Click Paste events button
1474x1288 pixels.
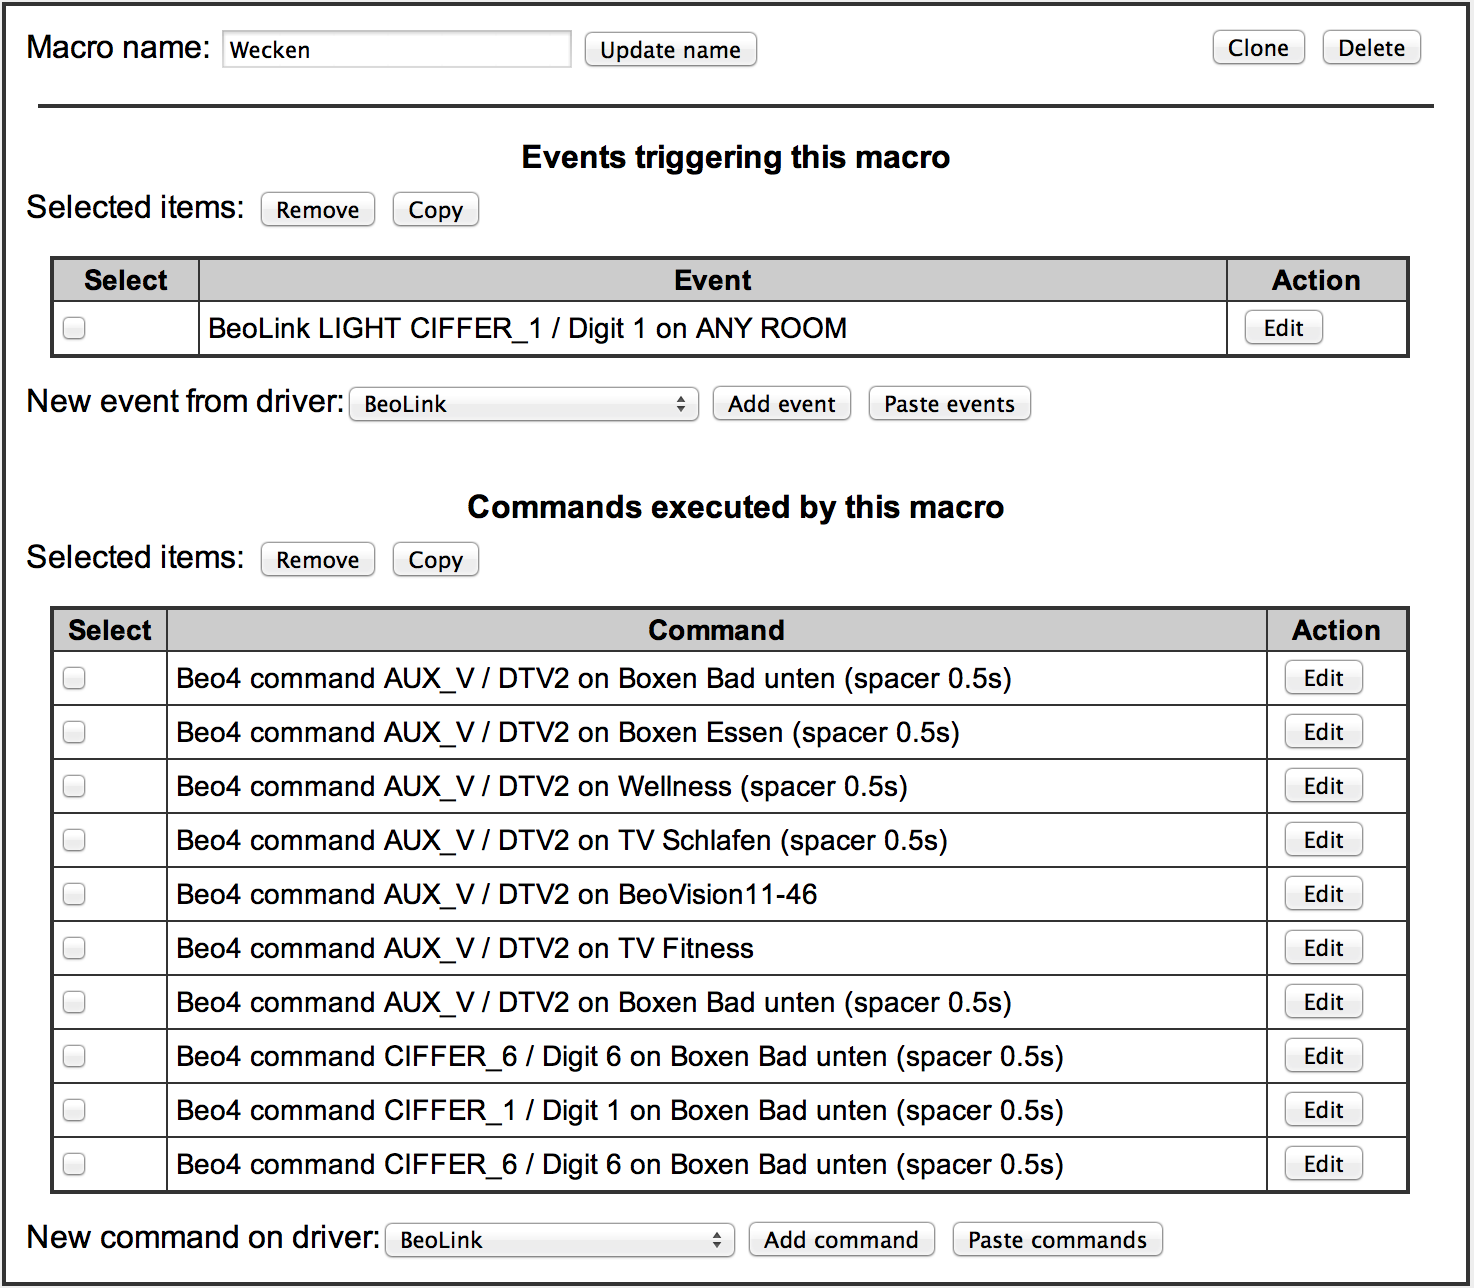tap(949, 404)
